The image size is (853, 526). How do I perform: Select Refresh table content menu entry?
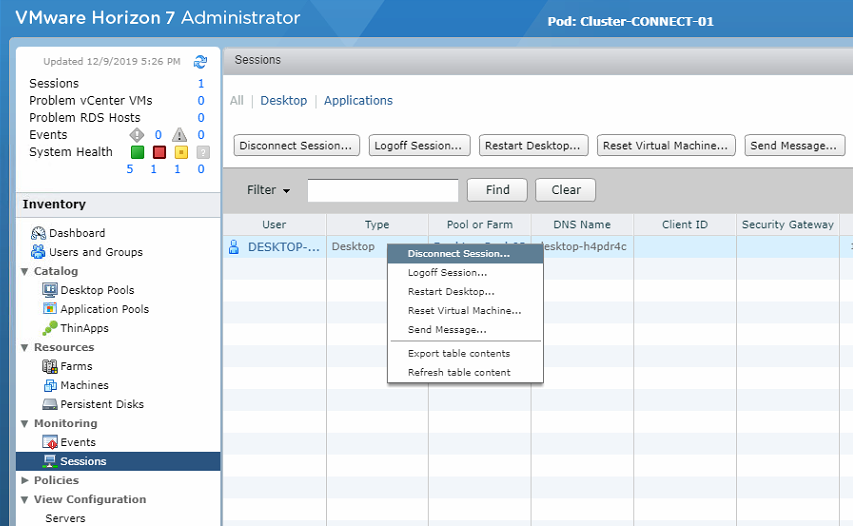(x=465, y=373)
